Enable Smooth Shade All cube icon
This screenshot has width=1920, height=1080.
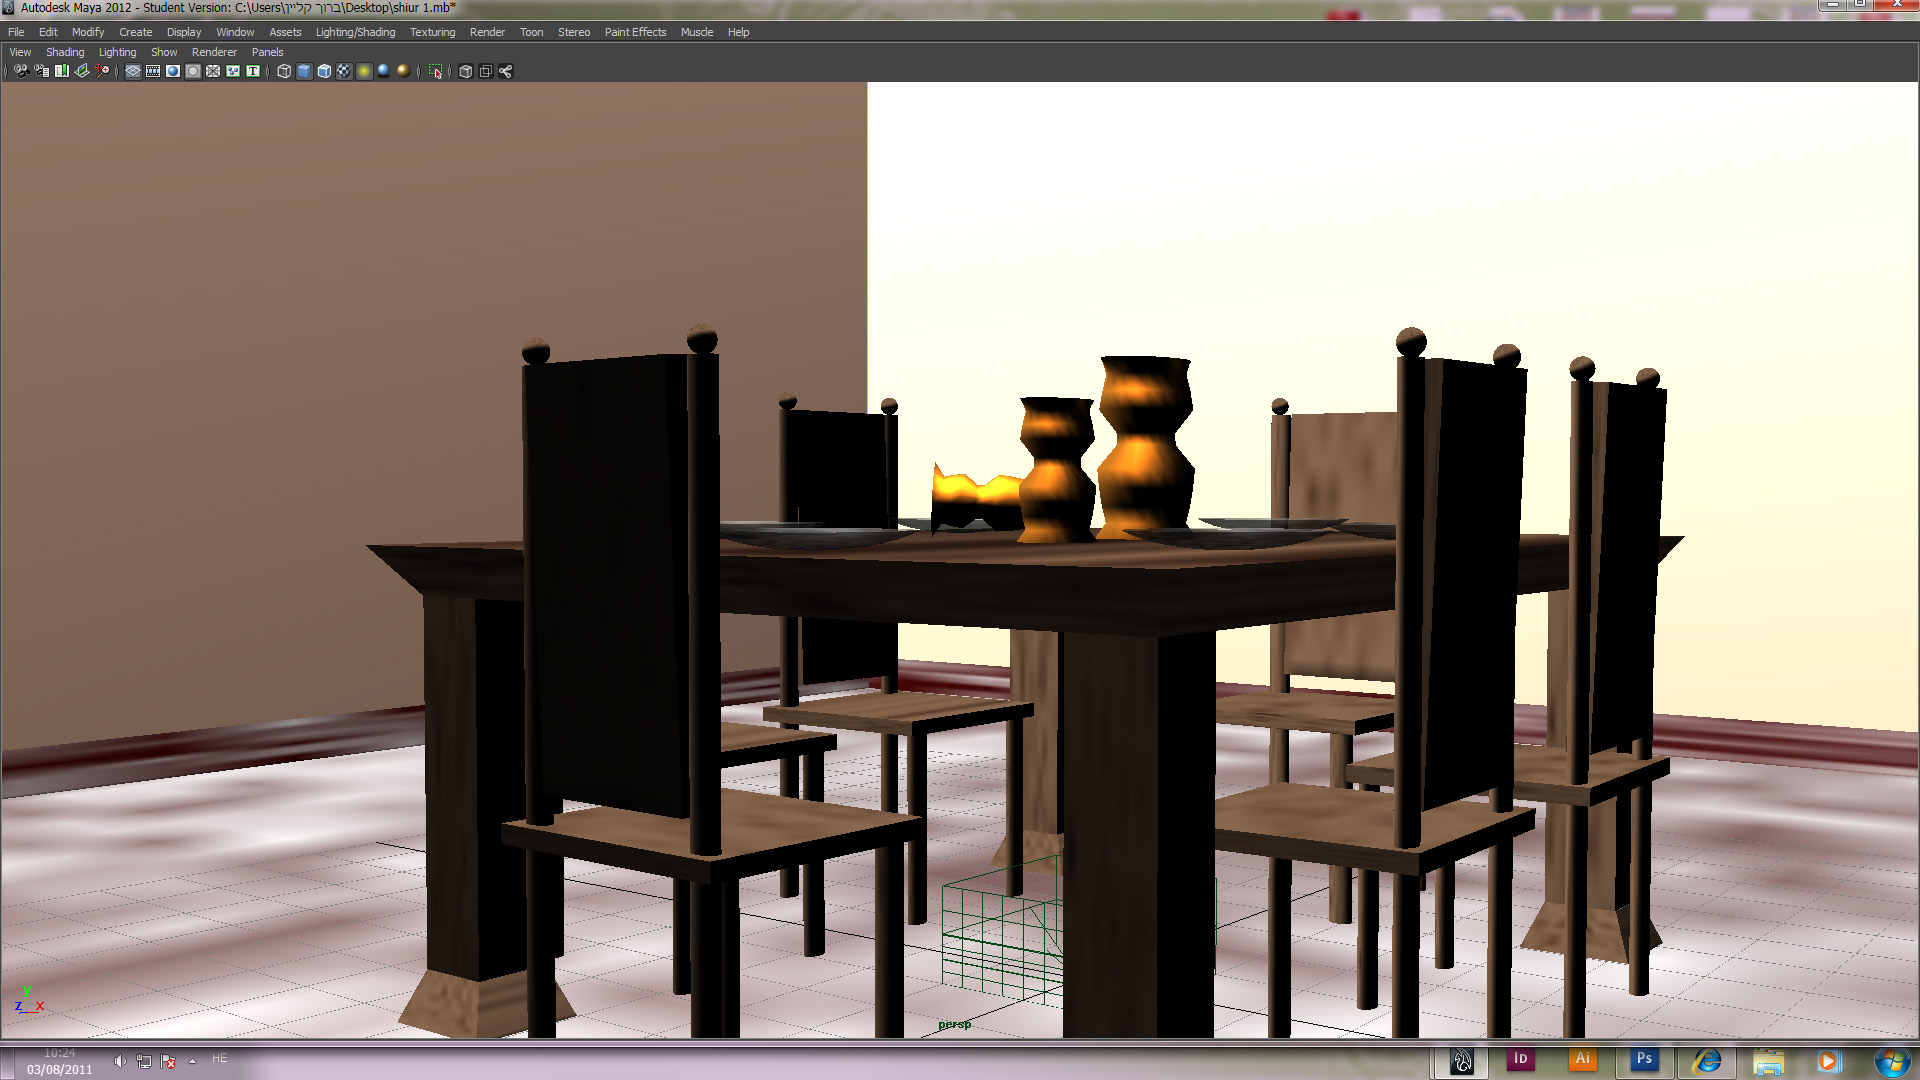point(304,71)
